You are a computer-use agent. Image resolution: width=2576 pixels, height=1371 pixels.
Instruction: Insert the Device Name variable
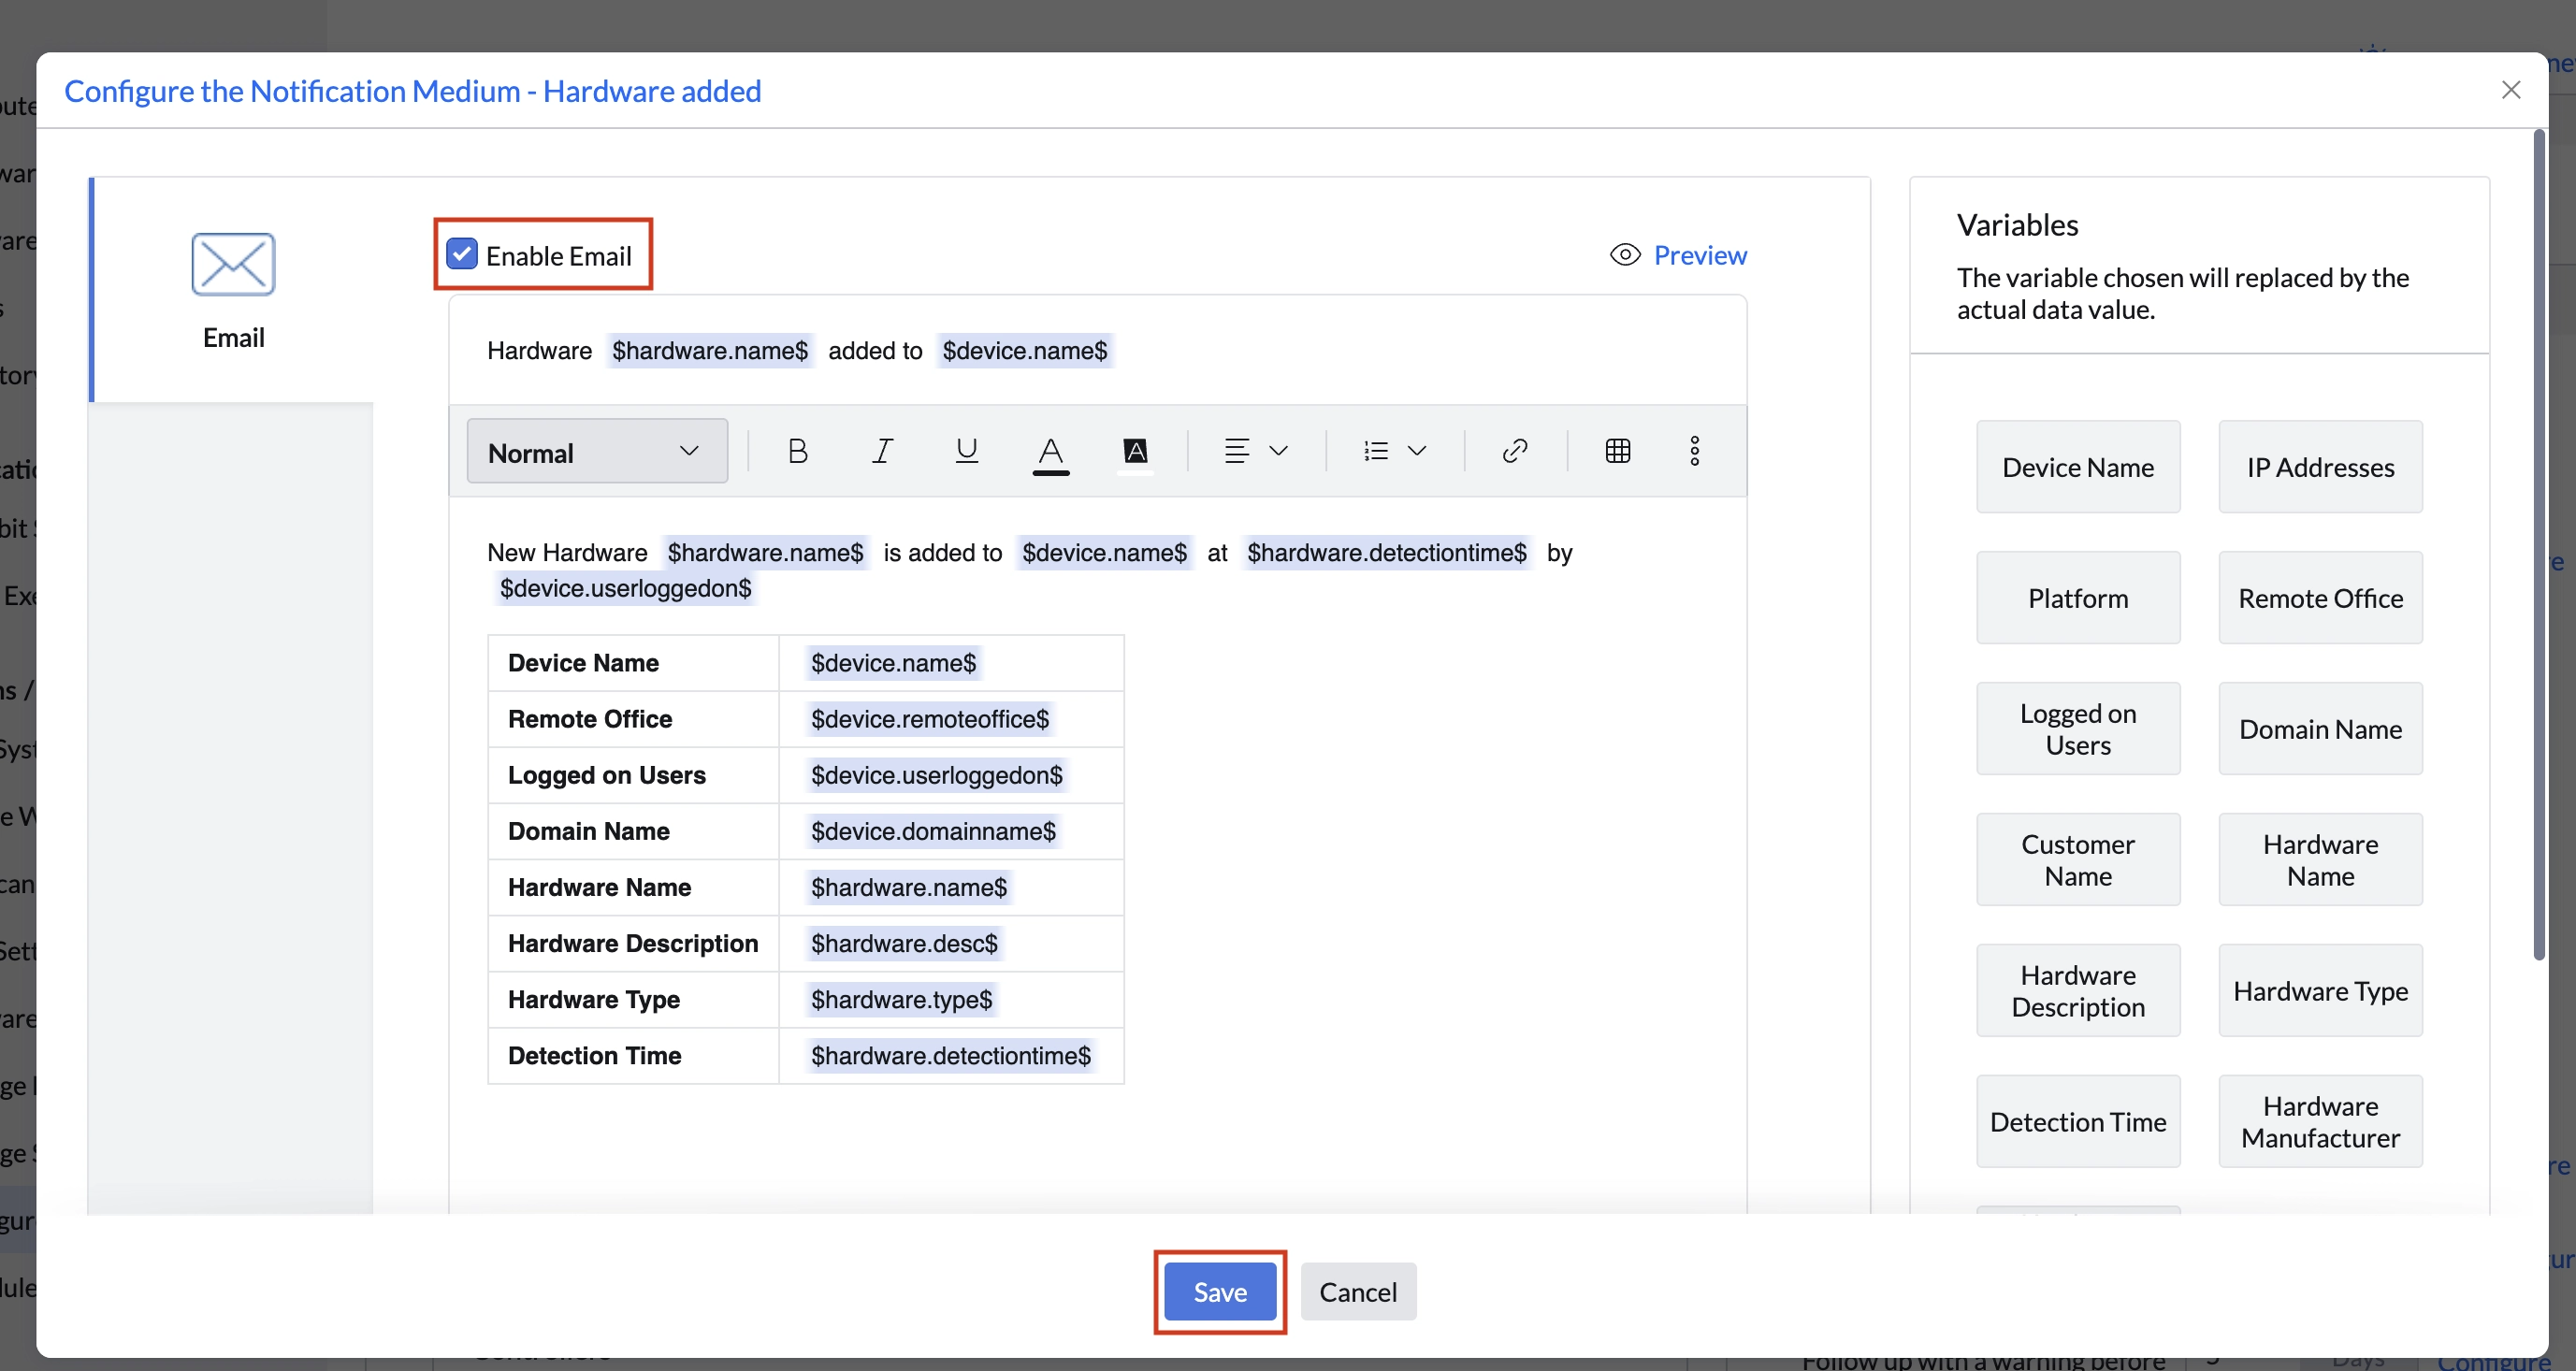2078,467
